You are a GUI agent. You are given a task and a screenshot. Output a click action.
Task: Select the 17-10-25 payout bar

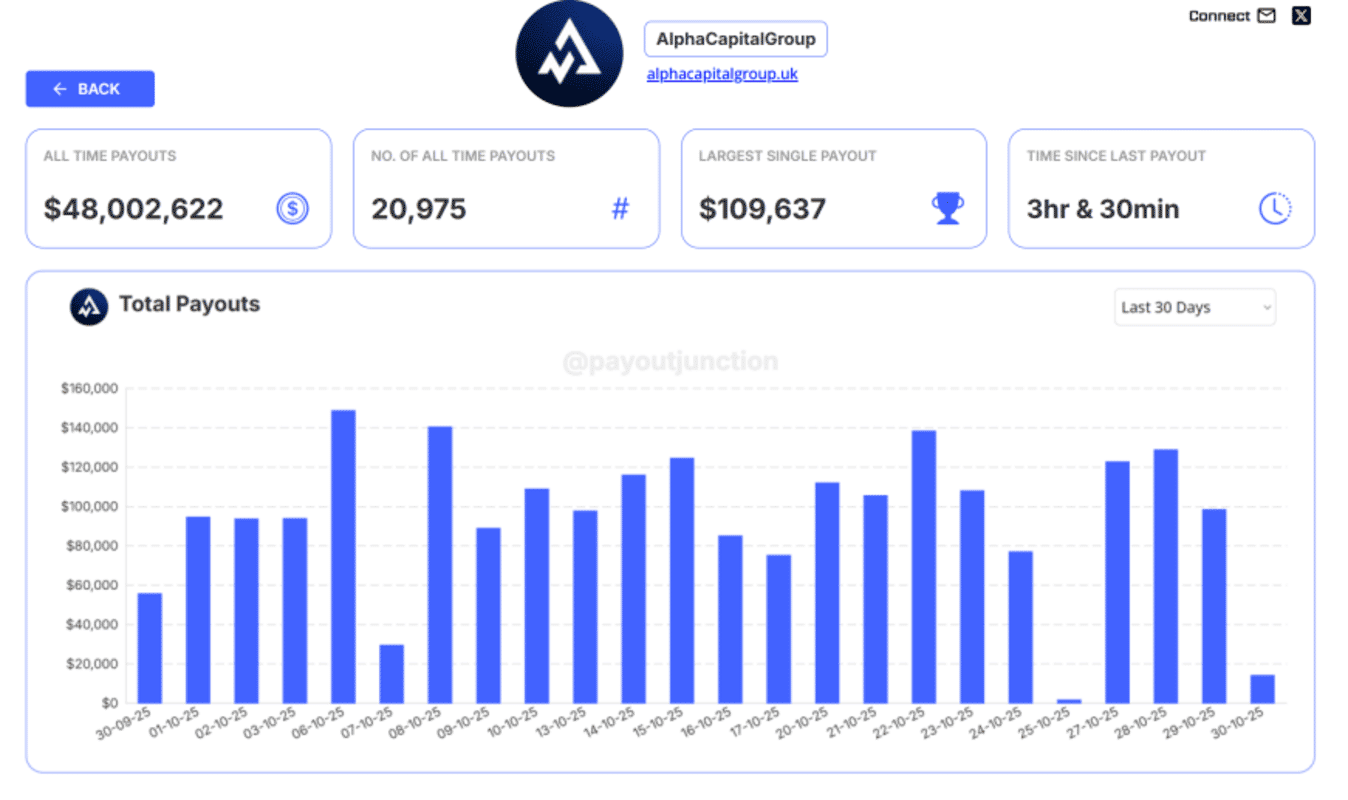(779, 630)
